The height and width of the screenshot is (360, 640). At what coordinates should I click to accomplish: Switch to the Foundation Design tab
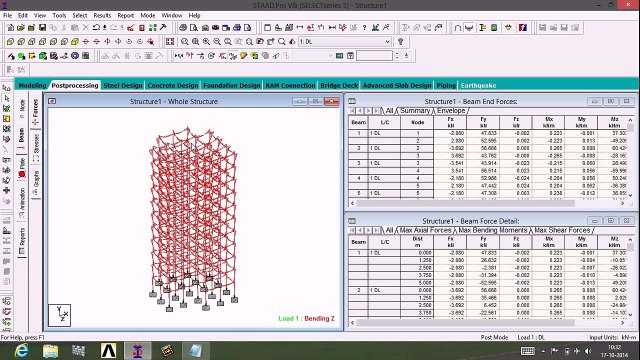pyautogui.click(x=231, y=85)
